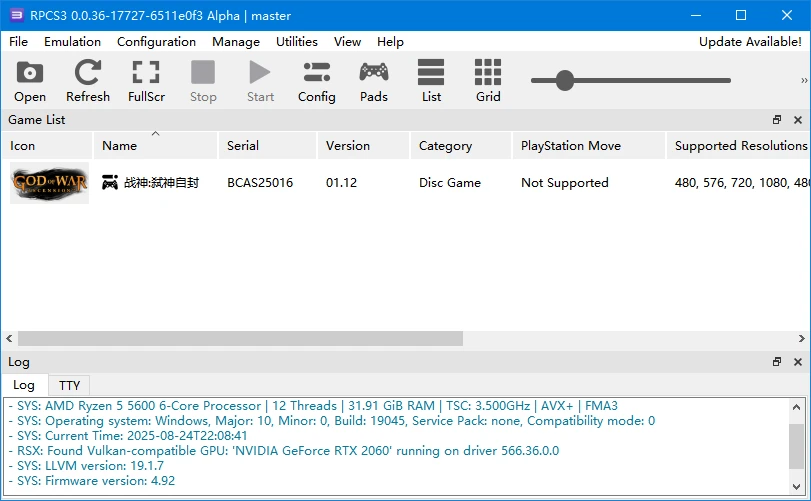Select the TTY tab
Screen dimensions: 811x501
(69, 386)
